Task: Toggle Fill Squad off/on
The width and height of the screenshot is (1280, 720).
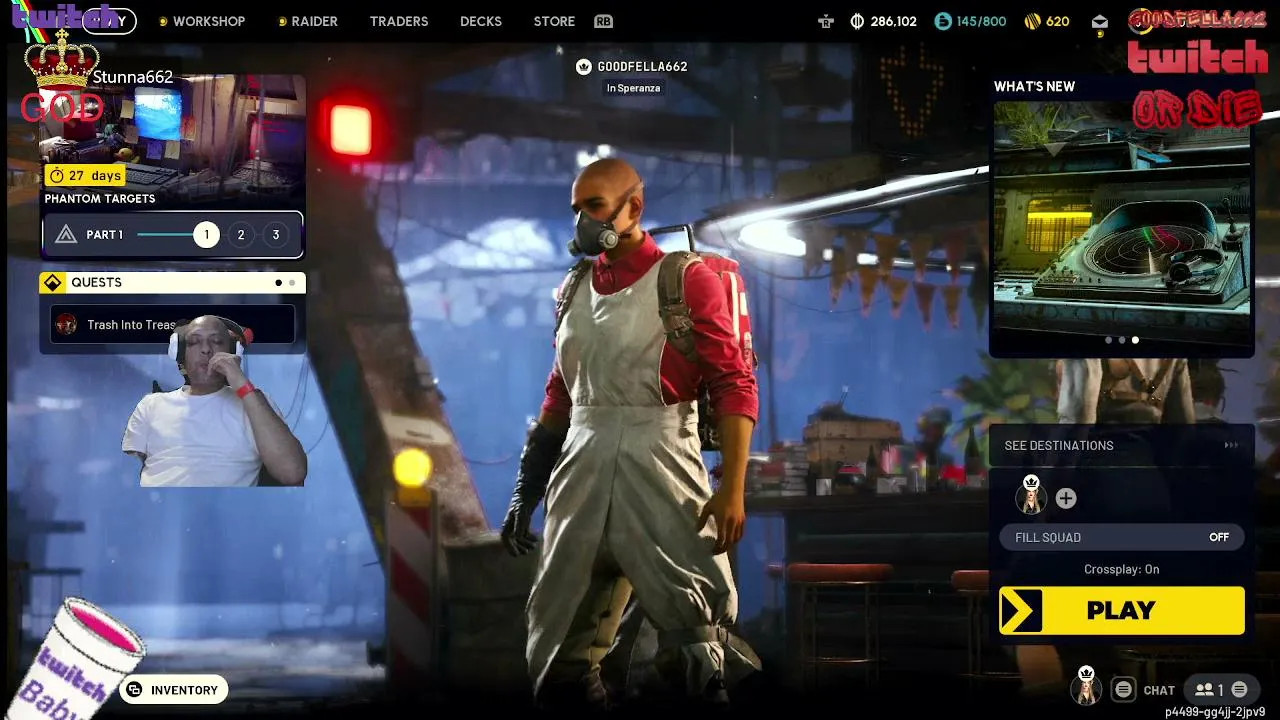Action: click(x=1122, y=537)
